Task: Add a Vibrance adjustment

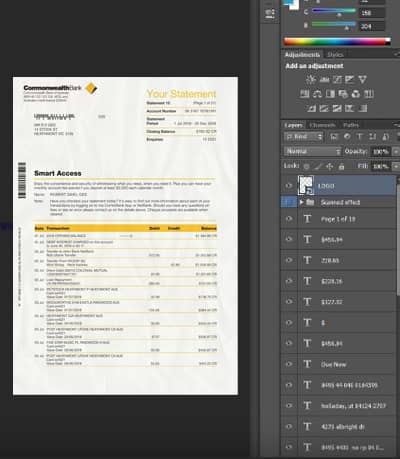Action: 362,79
